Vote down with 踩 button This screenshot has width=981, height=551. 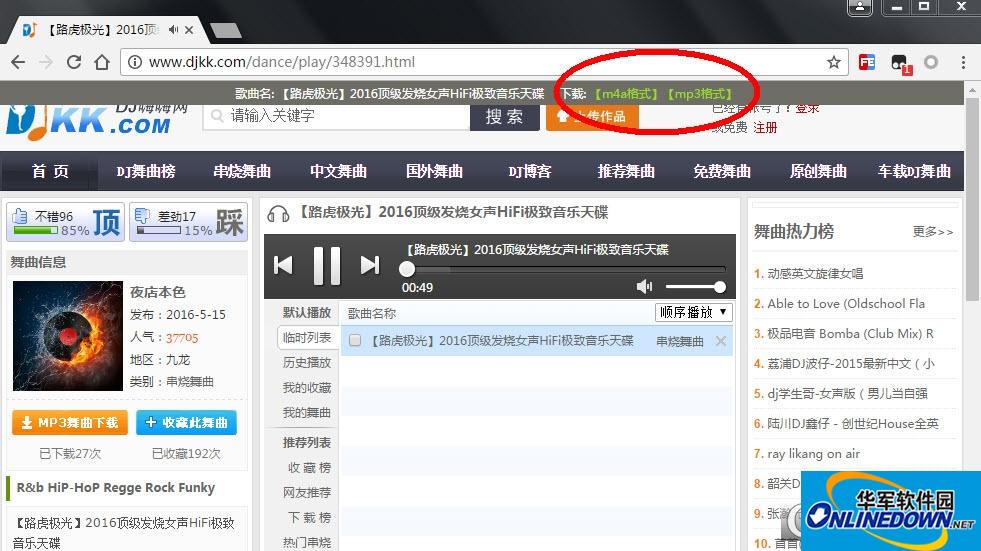(229, 222)
